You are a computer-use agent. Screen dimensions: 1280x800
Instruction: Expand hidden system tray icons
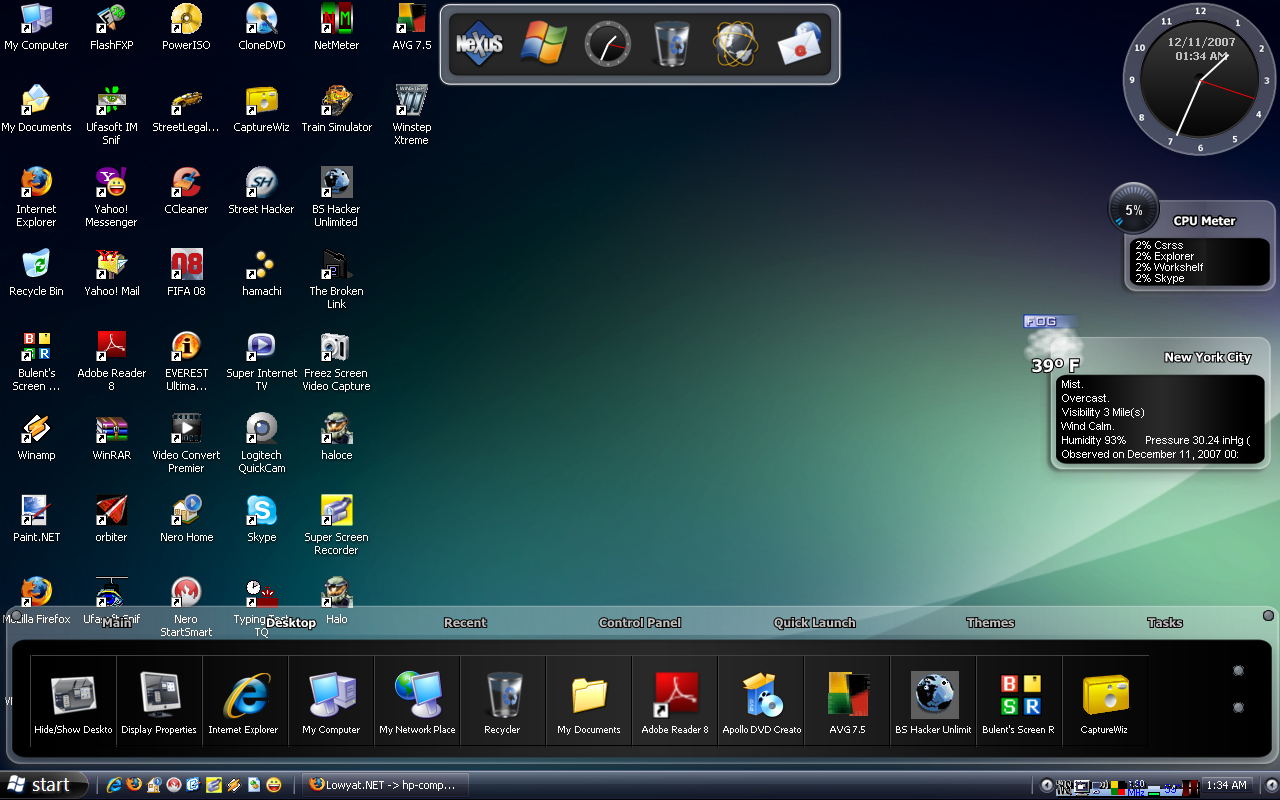pyautogui.click(x=1047, y=785)
